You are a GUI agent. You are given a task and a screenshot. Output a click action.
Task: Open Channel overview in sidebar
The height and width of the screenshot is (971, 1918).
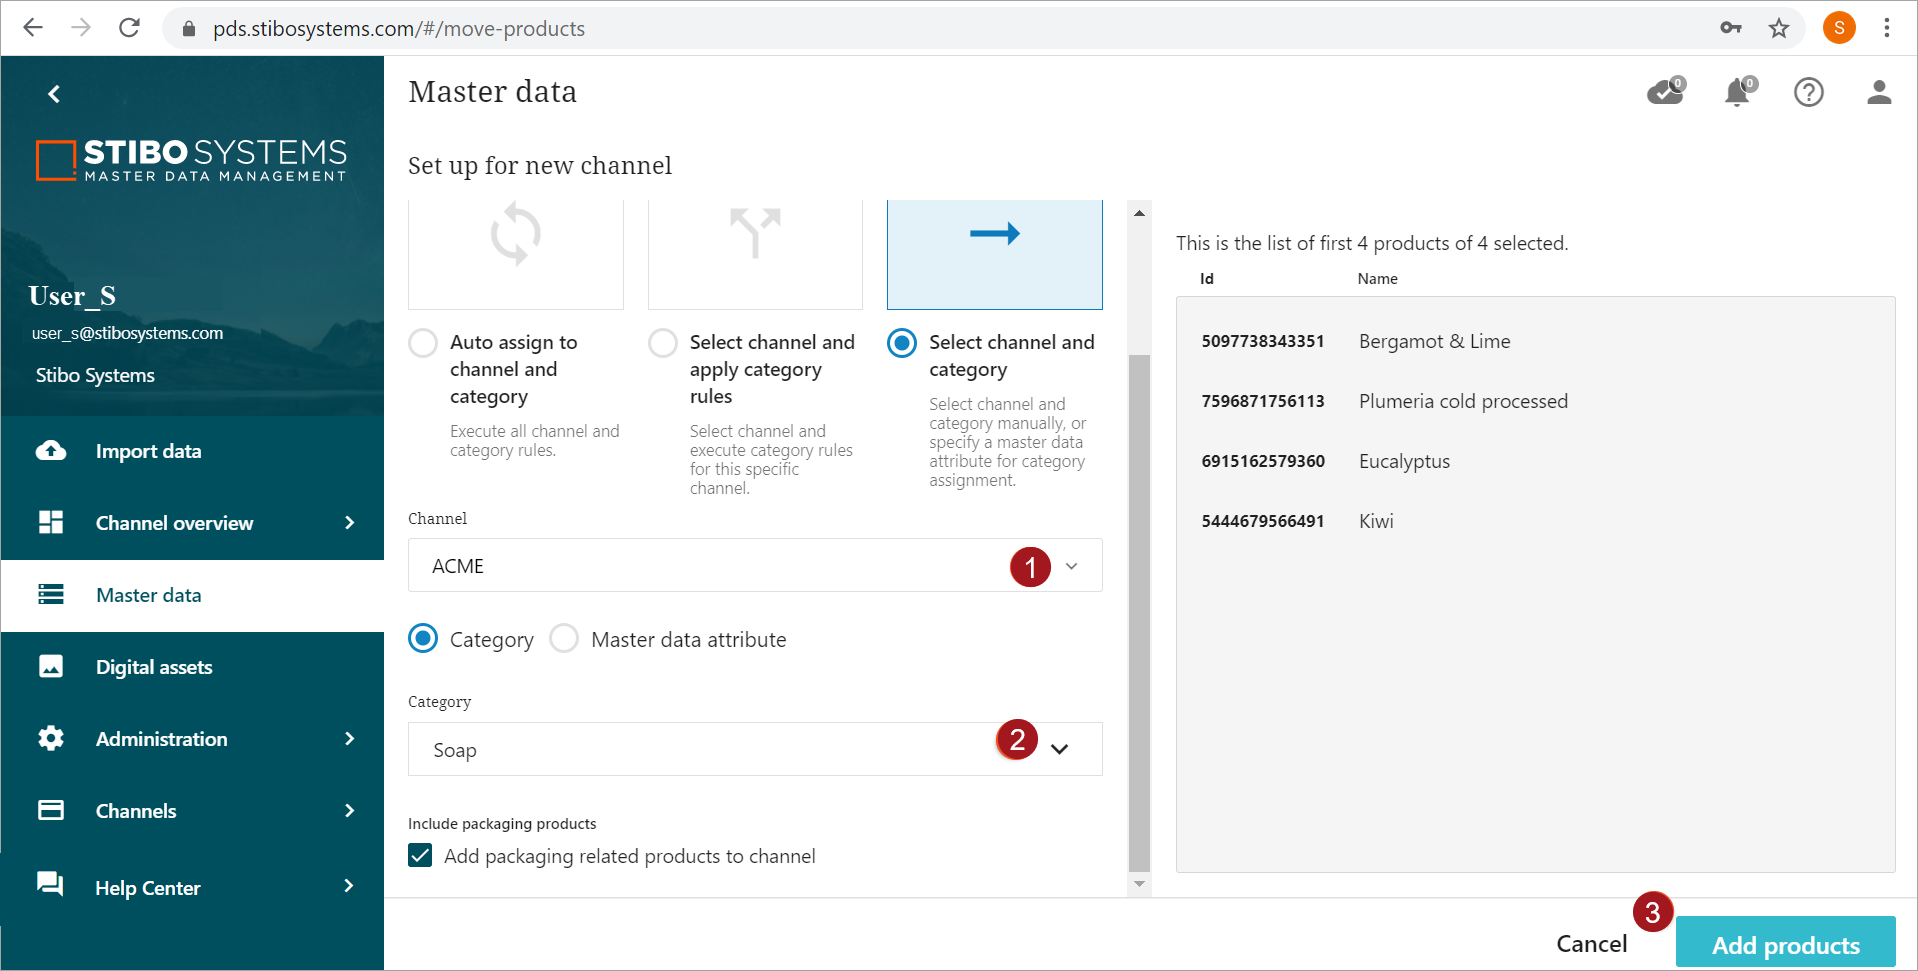(174, 523)
